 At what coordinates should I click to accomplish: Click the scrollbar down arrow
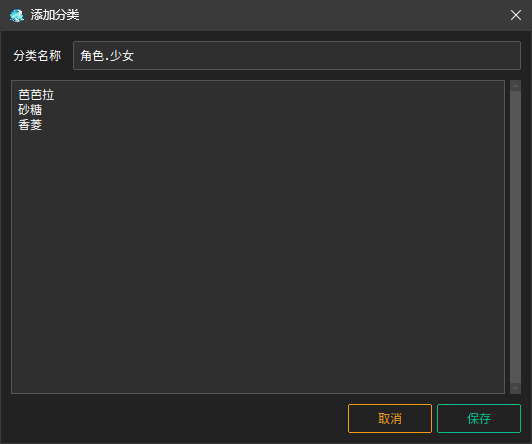[515, 388]
